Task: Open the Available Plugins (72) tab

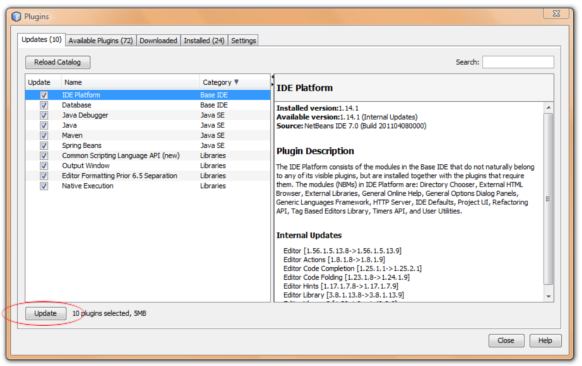Action: pos(101,40)
